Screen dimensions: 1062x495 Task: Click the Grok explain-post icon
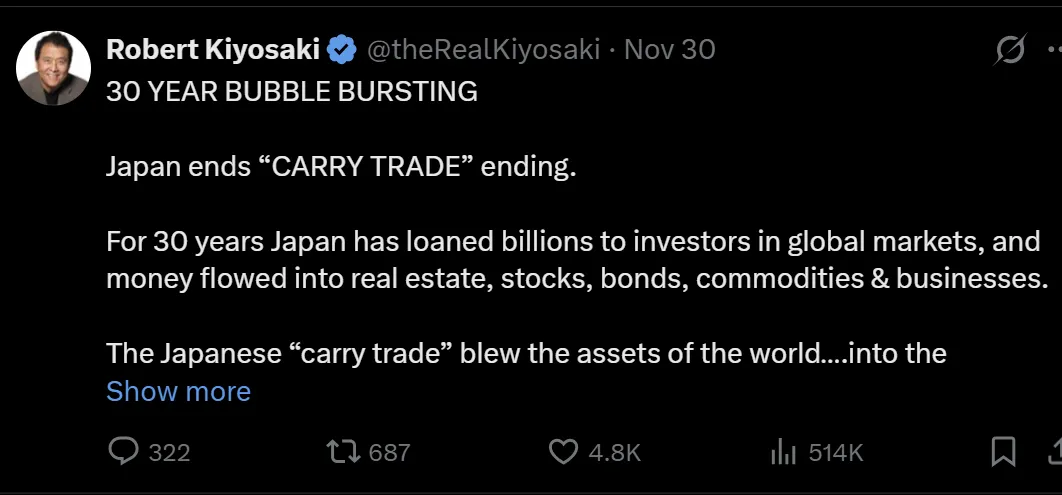[x=1010, y=49]
